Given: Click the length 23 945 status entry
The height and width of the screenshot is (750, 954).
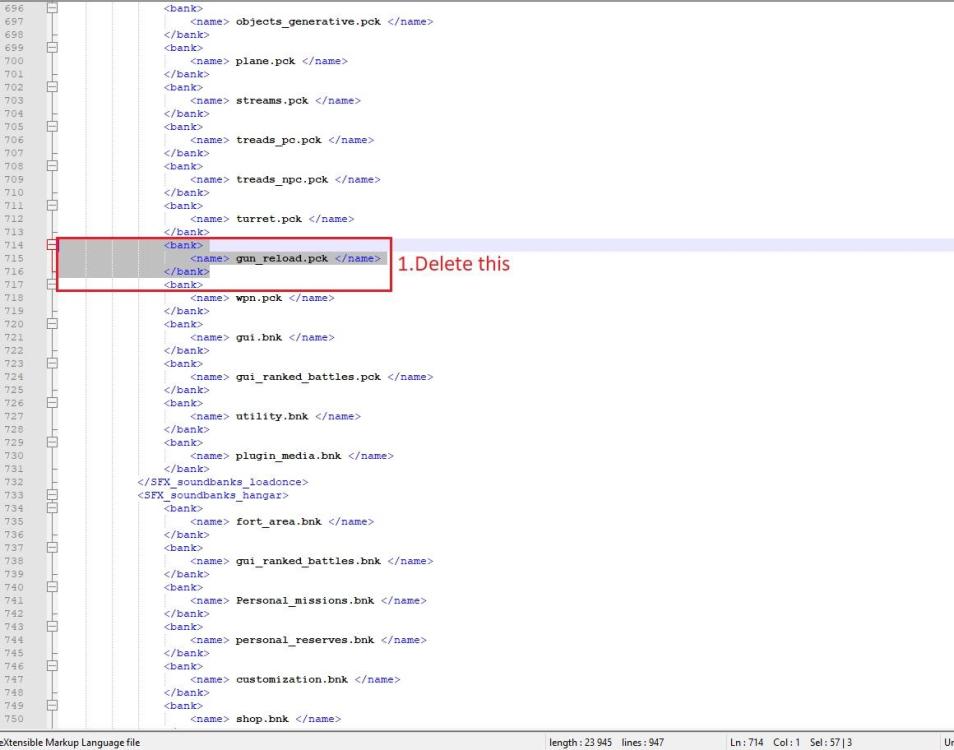Looking at the screenshot, I should coord(580,743).
